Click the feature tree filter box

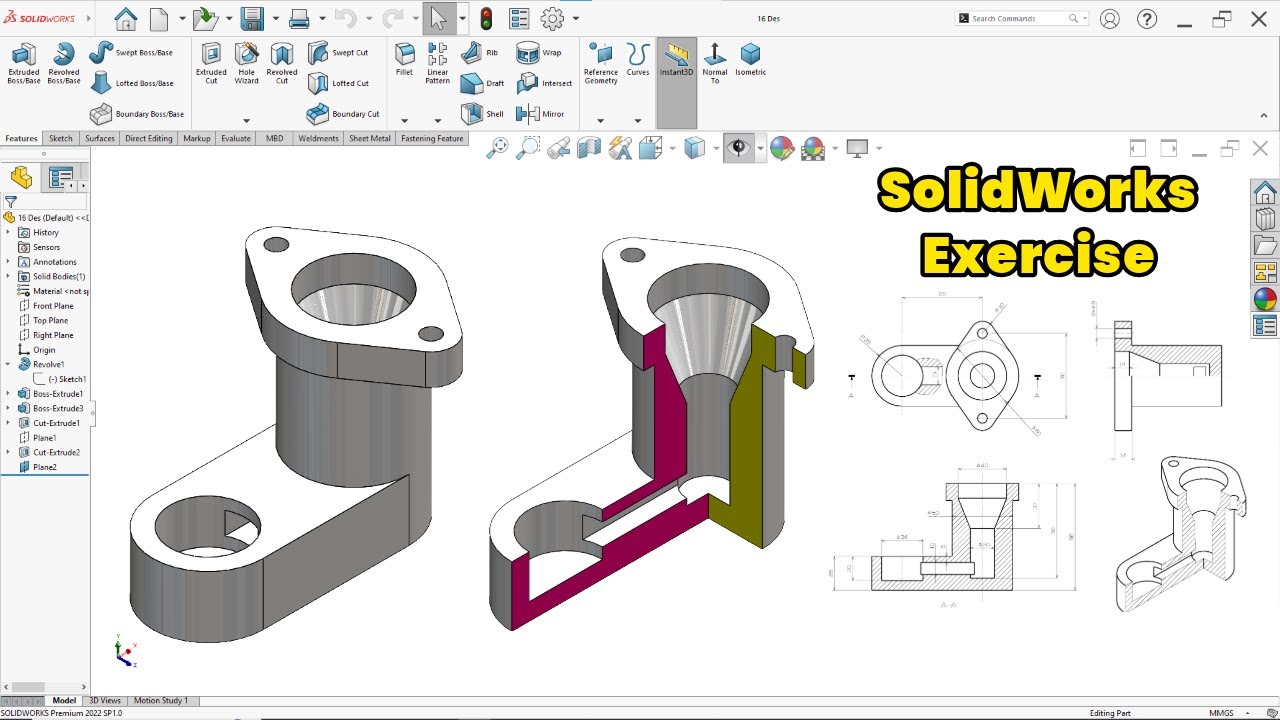tap(46, 202)
